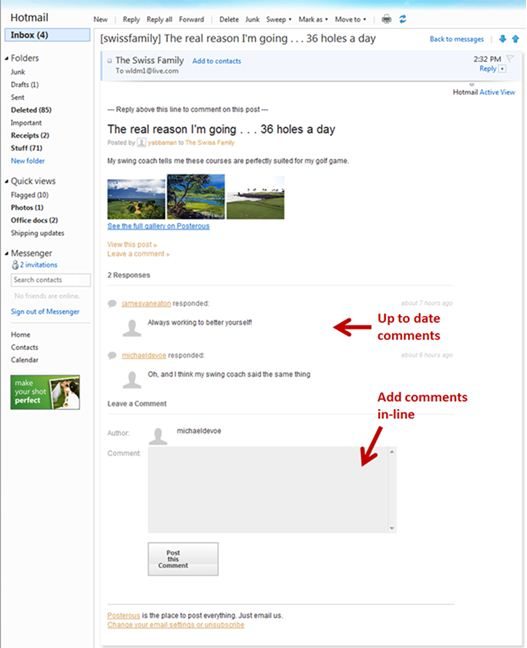Open See the full gallery on Posterous link
This screenshot has height=648, width=527.
click(158, 226)
